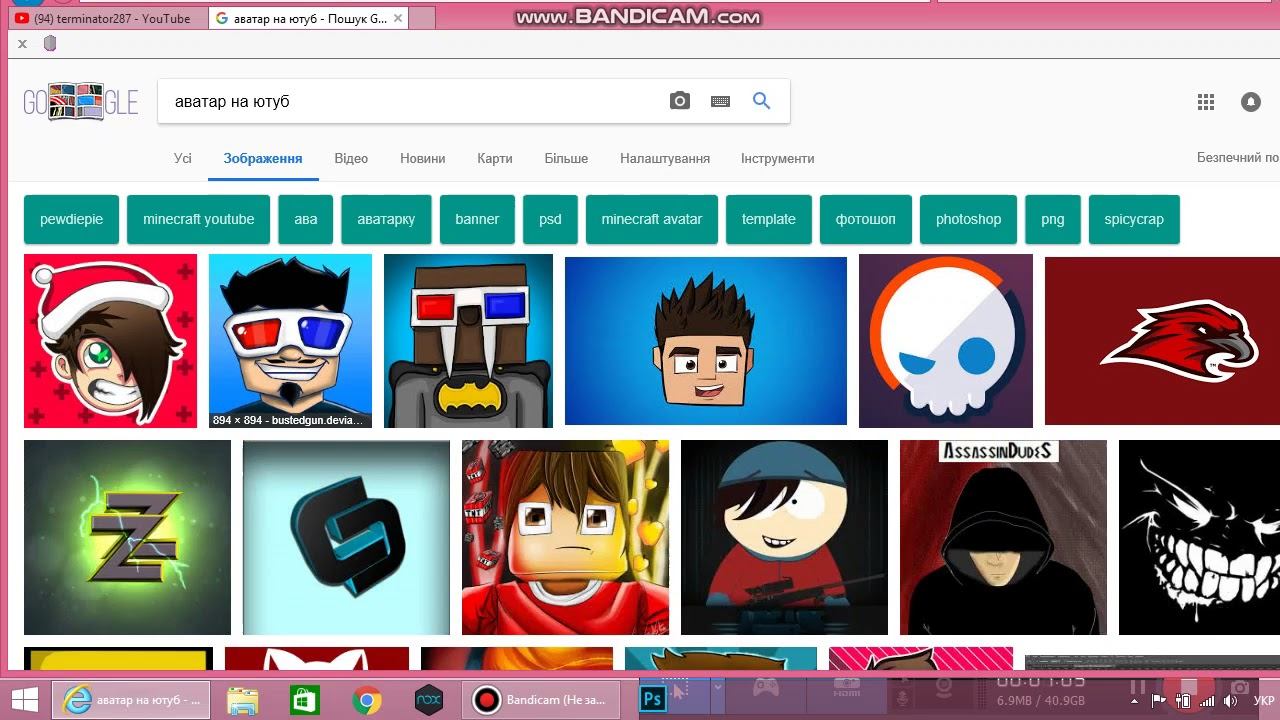
Task: Click the blue search magnifier button
Action: tap(761, 101)
